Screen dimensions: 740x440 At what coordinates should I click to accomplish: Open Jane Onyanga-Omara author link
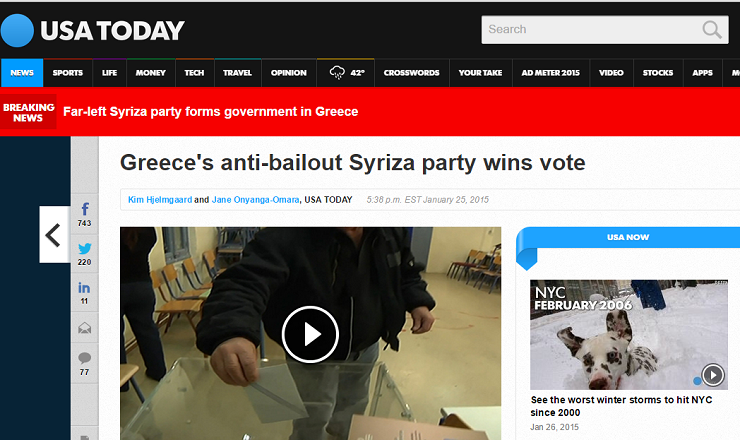(255, 200)
